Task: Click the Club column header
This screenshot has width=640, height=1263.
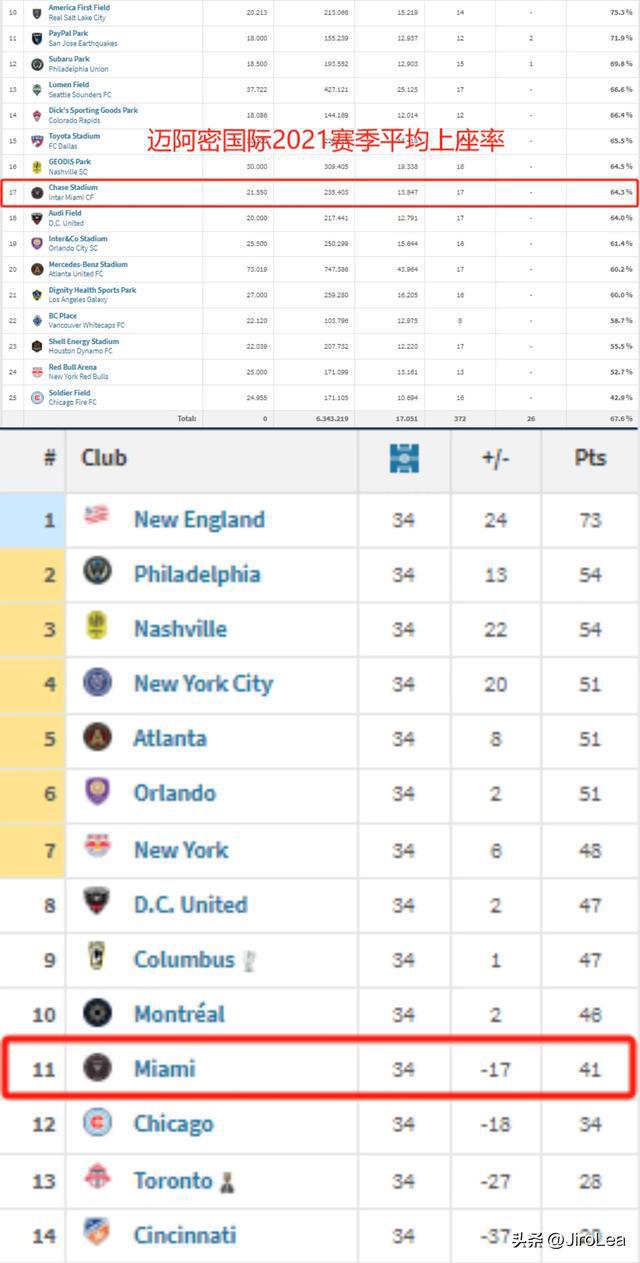Action: 104,458
